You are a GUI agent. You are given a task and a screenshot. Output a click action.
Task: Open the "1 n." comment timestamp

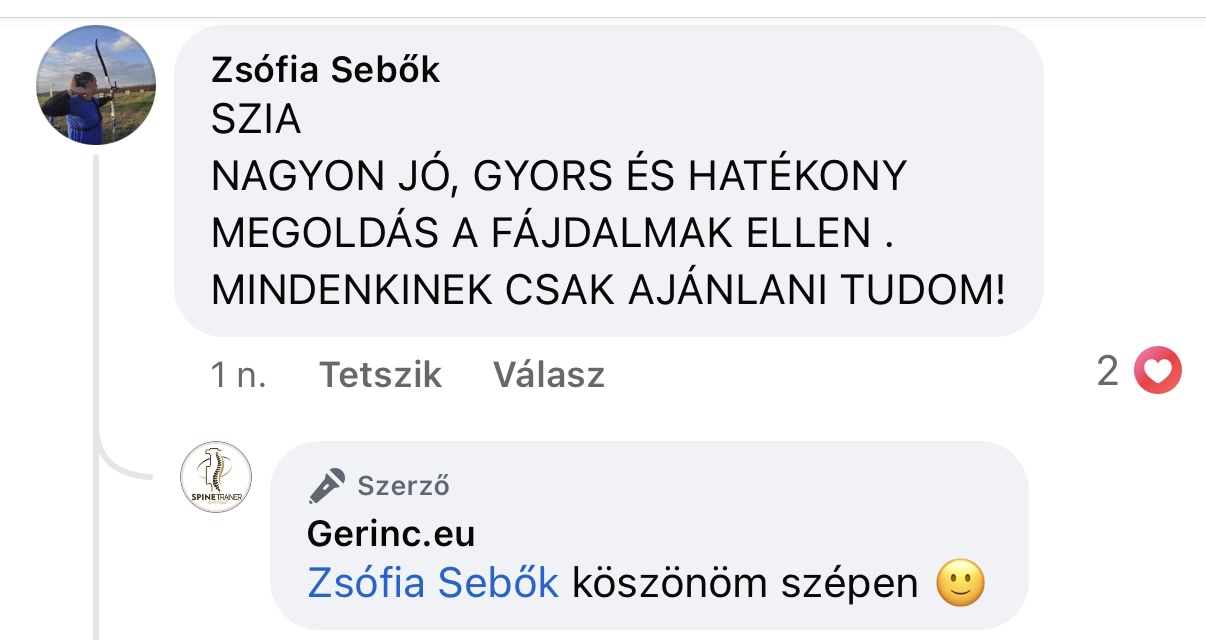pyautogui.click(x=238, y=375)
